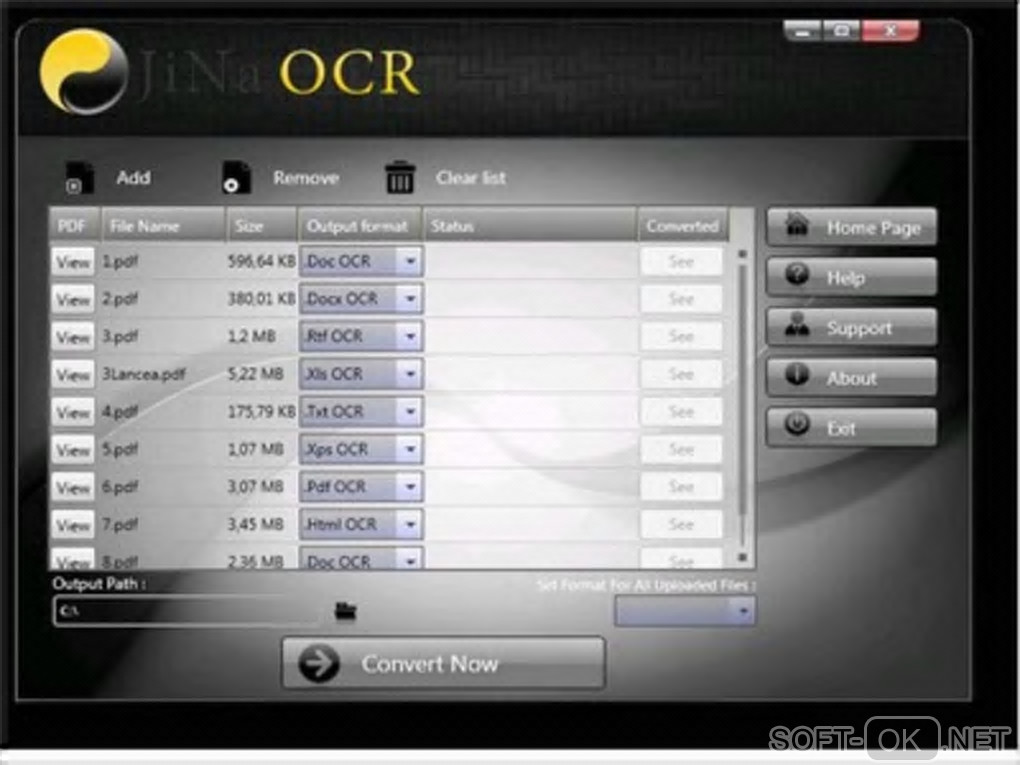See converted result for 3.pdf
Screen dimensions: 1020x765
click(681, 337)
